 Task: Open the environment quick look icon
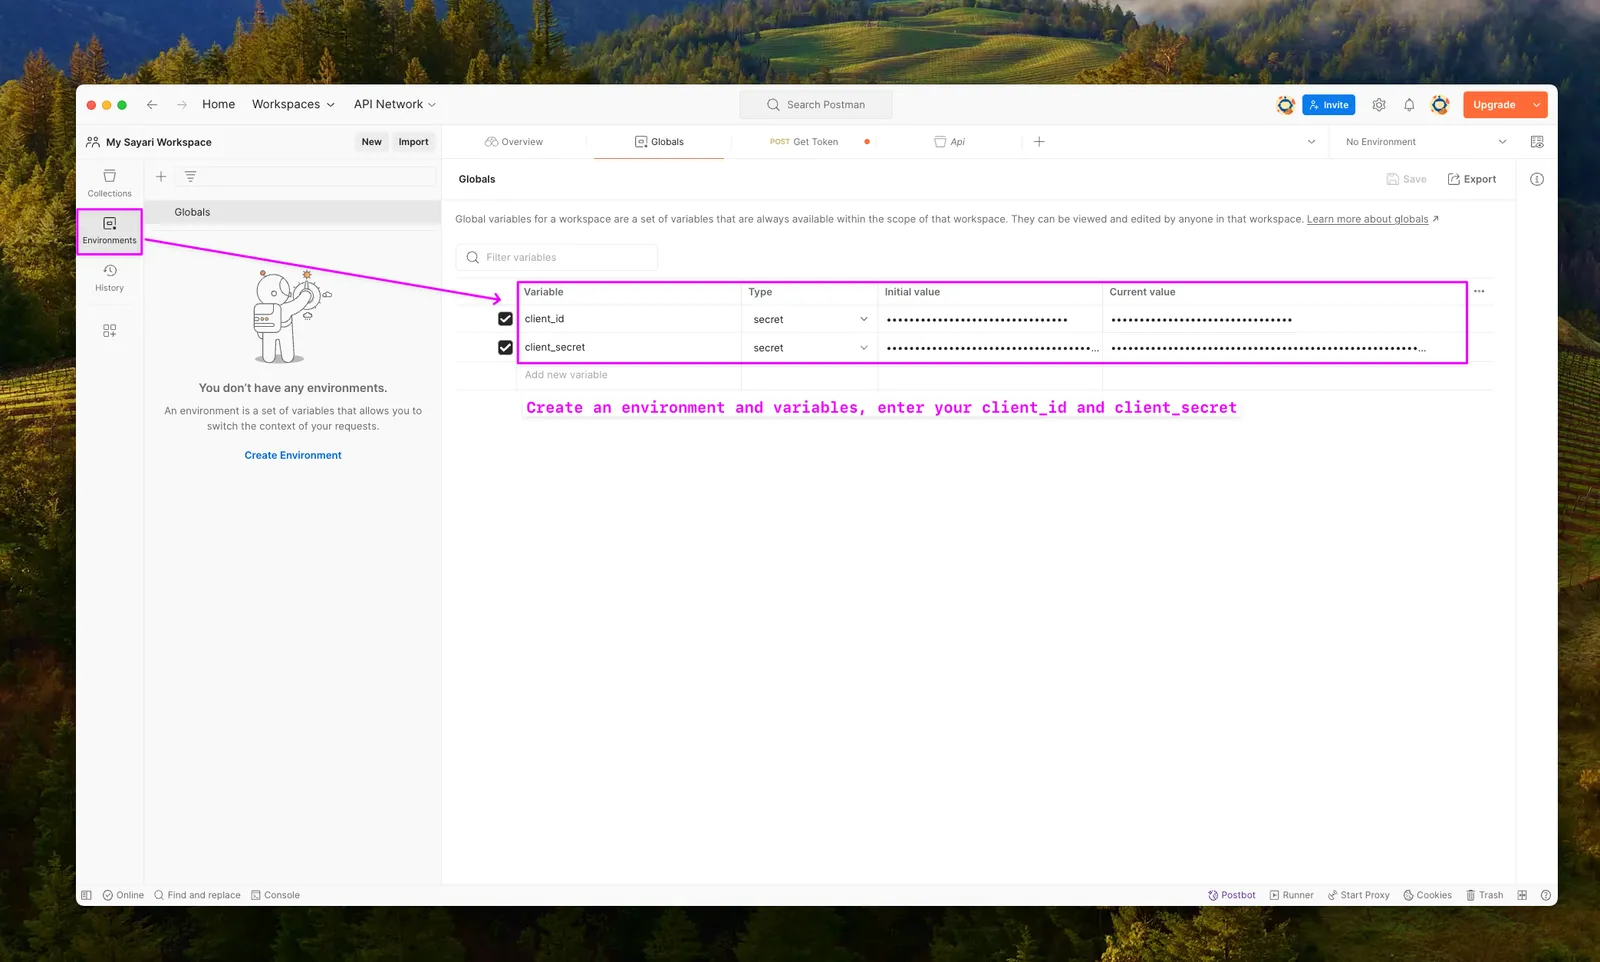[1537, 142]
